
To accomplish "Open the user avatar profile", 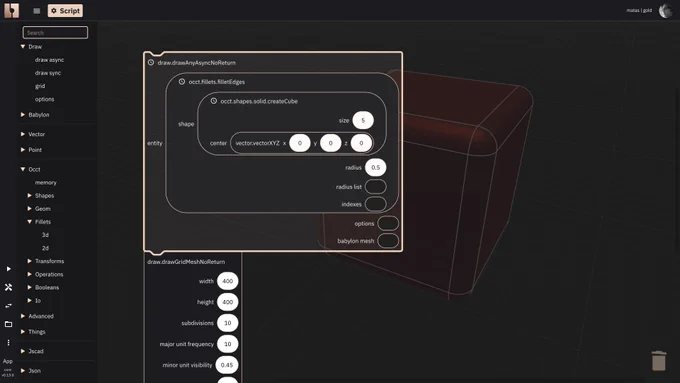I will pos(666,10).
